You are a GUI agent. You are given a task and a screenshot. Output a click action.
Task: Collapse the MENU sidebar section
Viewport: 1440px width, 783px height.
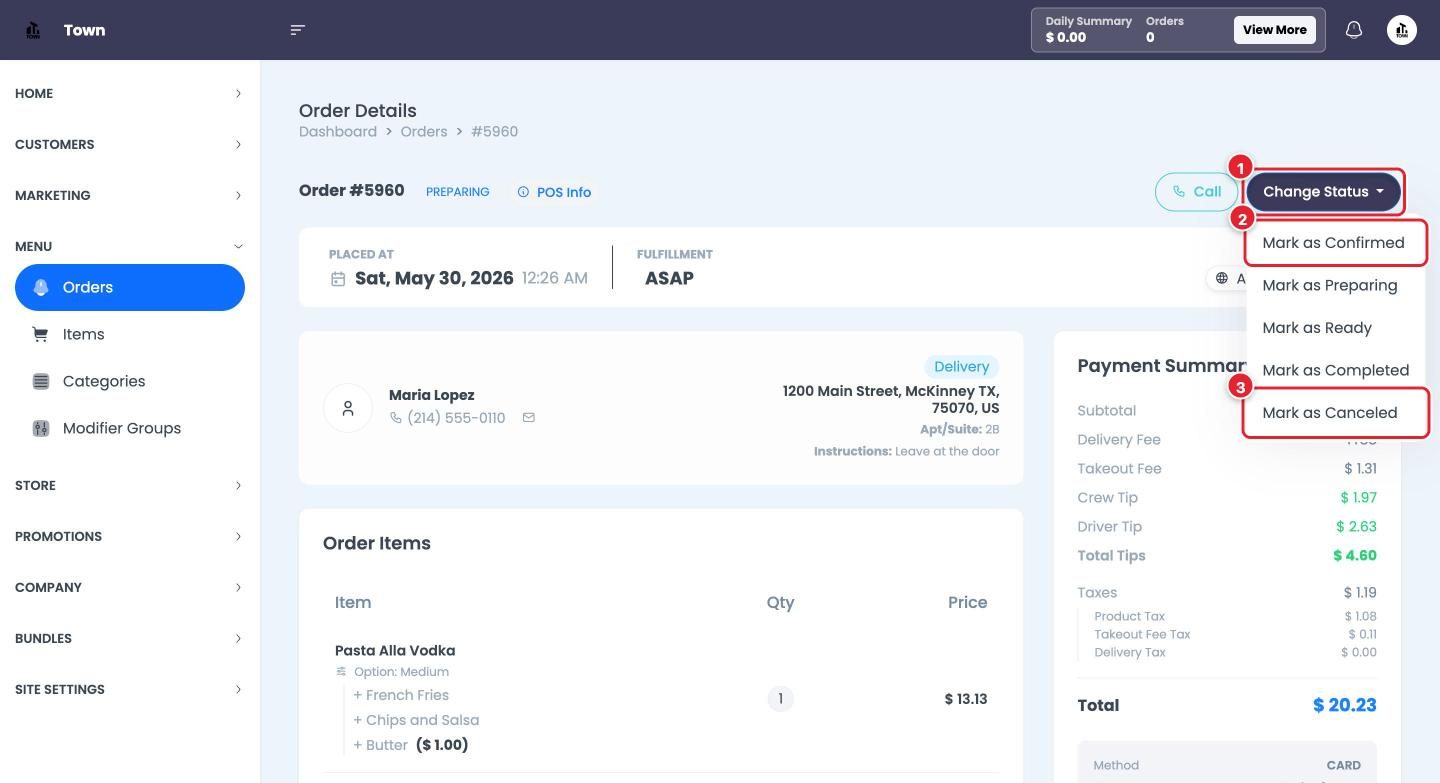130,246
